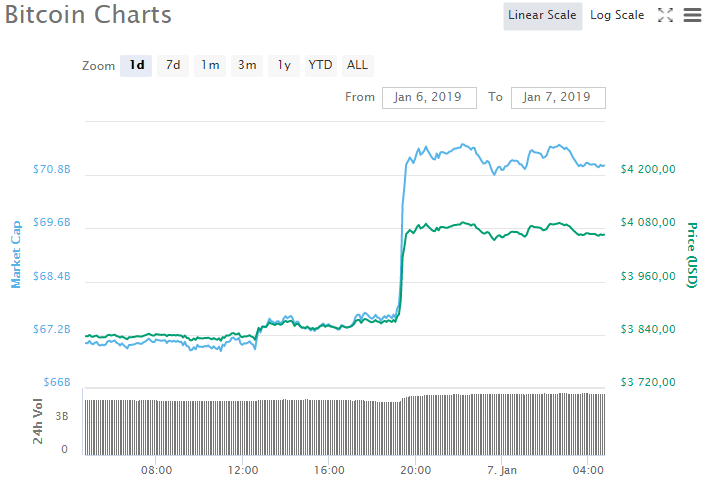The image size is (707, 483).
Task: Choose the YTD zoom option
Action: coord(321,65)
